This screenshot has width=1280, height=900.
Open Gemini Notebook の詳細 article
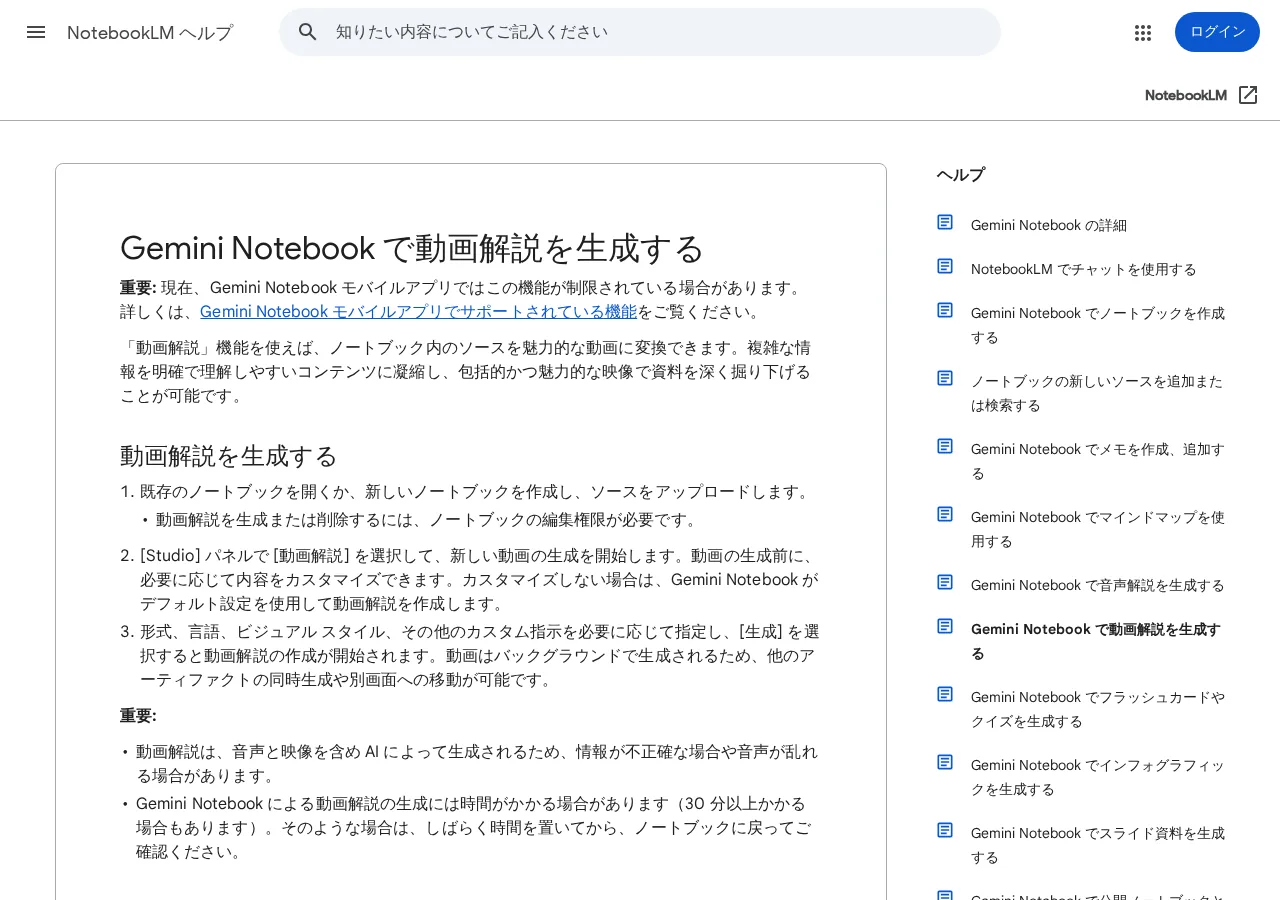[x=1049, y=225]
